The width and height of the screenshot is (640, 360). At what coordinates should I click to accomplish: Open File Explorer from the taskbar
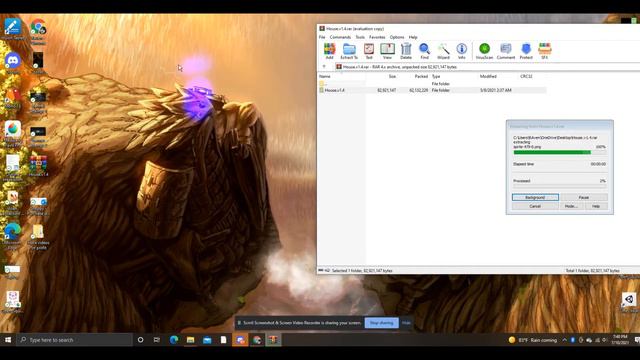coord(191,340)
